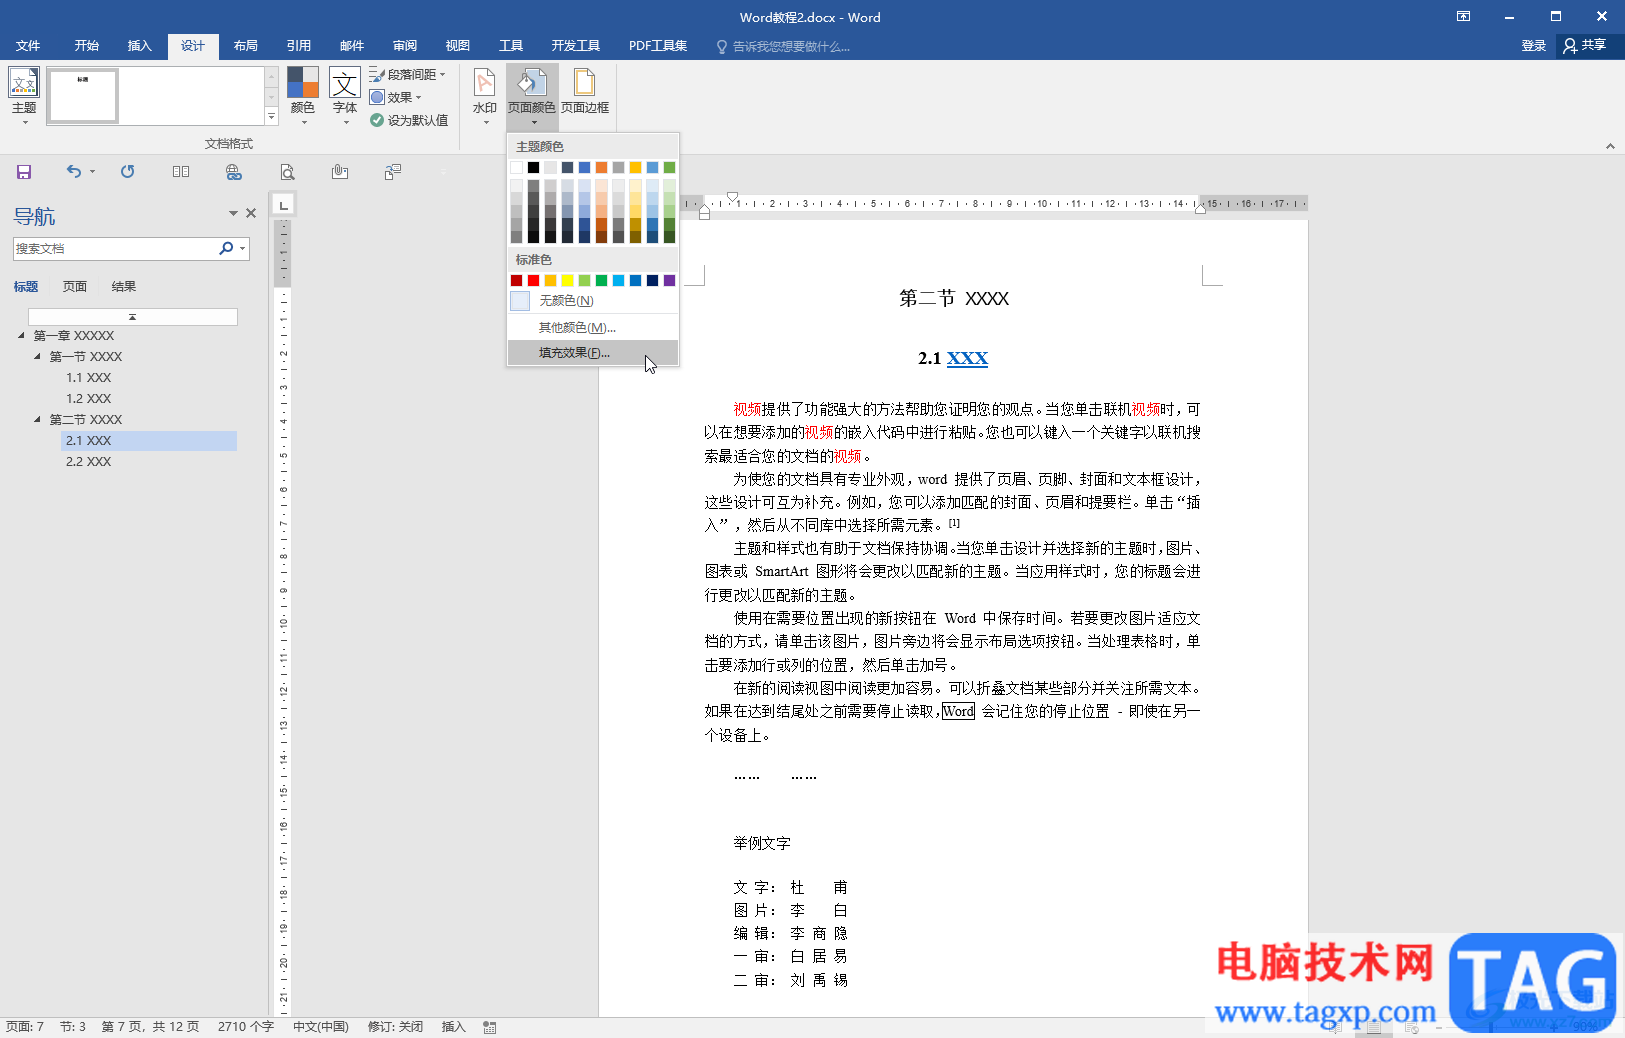Pick the standard dark red swatch
1625x1038 pixels.
(516, 280)
